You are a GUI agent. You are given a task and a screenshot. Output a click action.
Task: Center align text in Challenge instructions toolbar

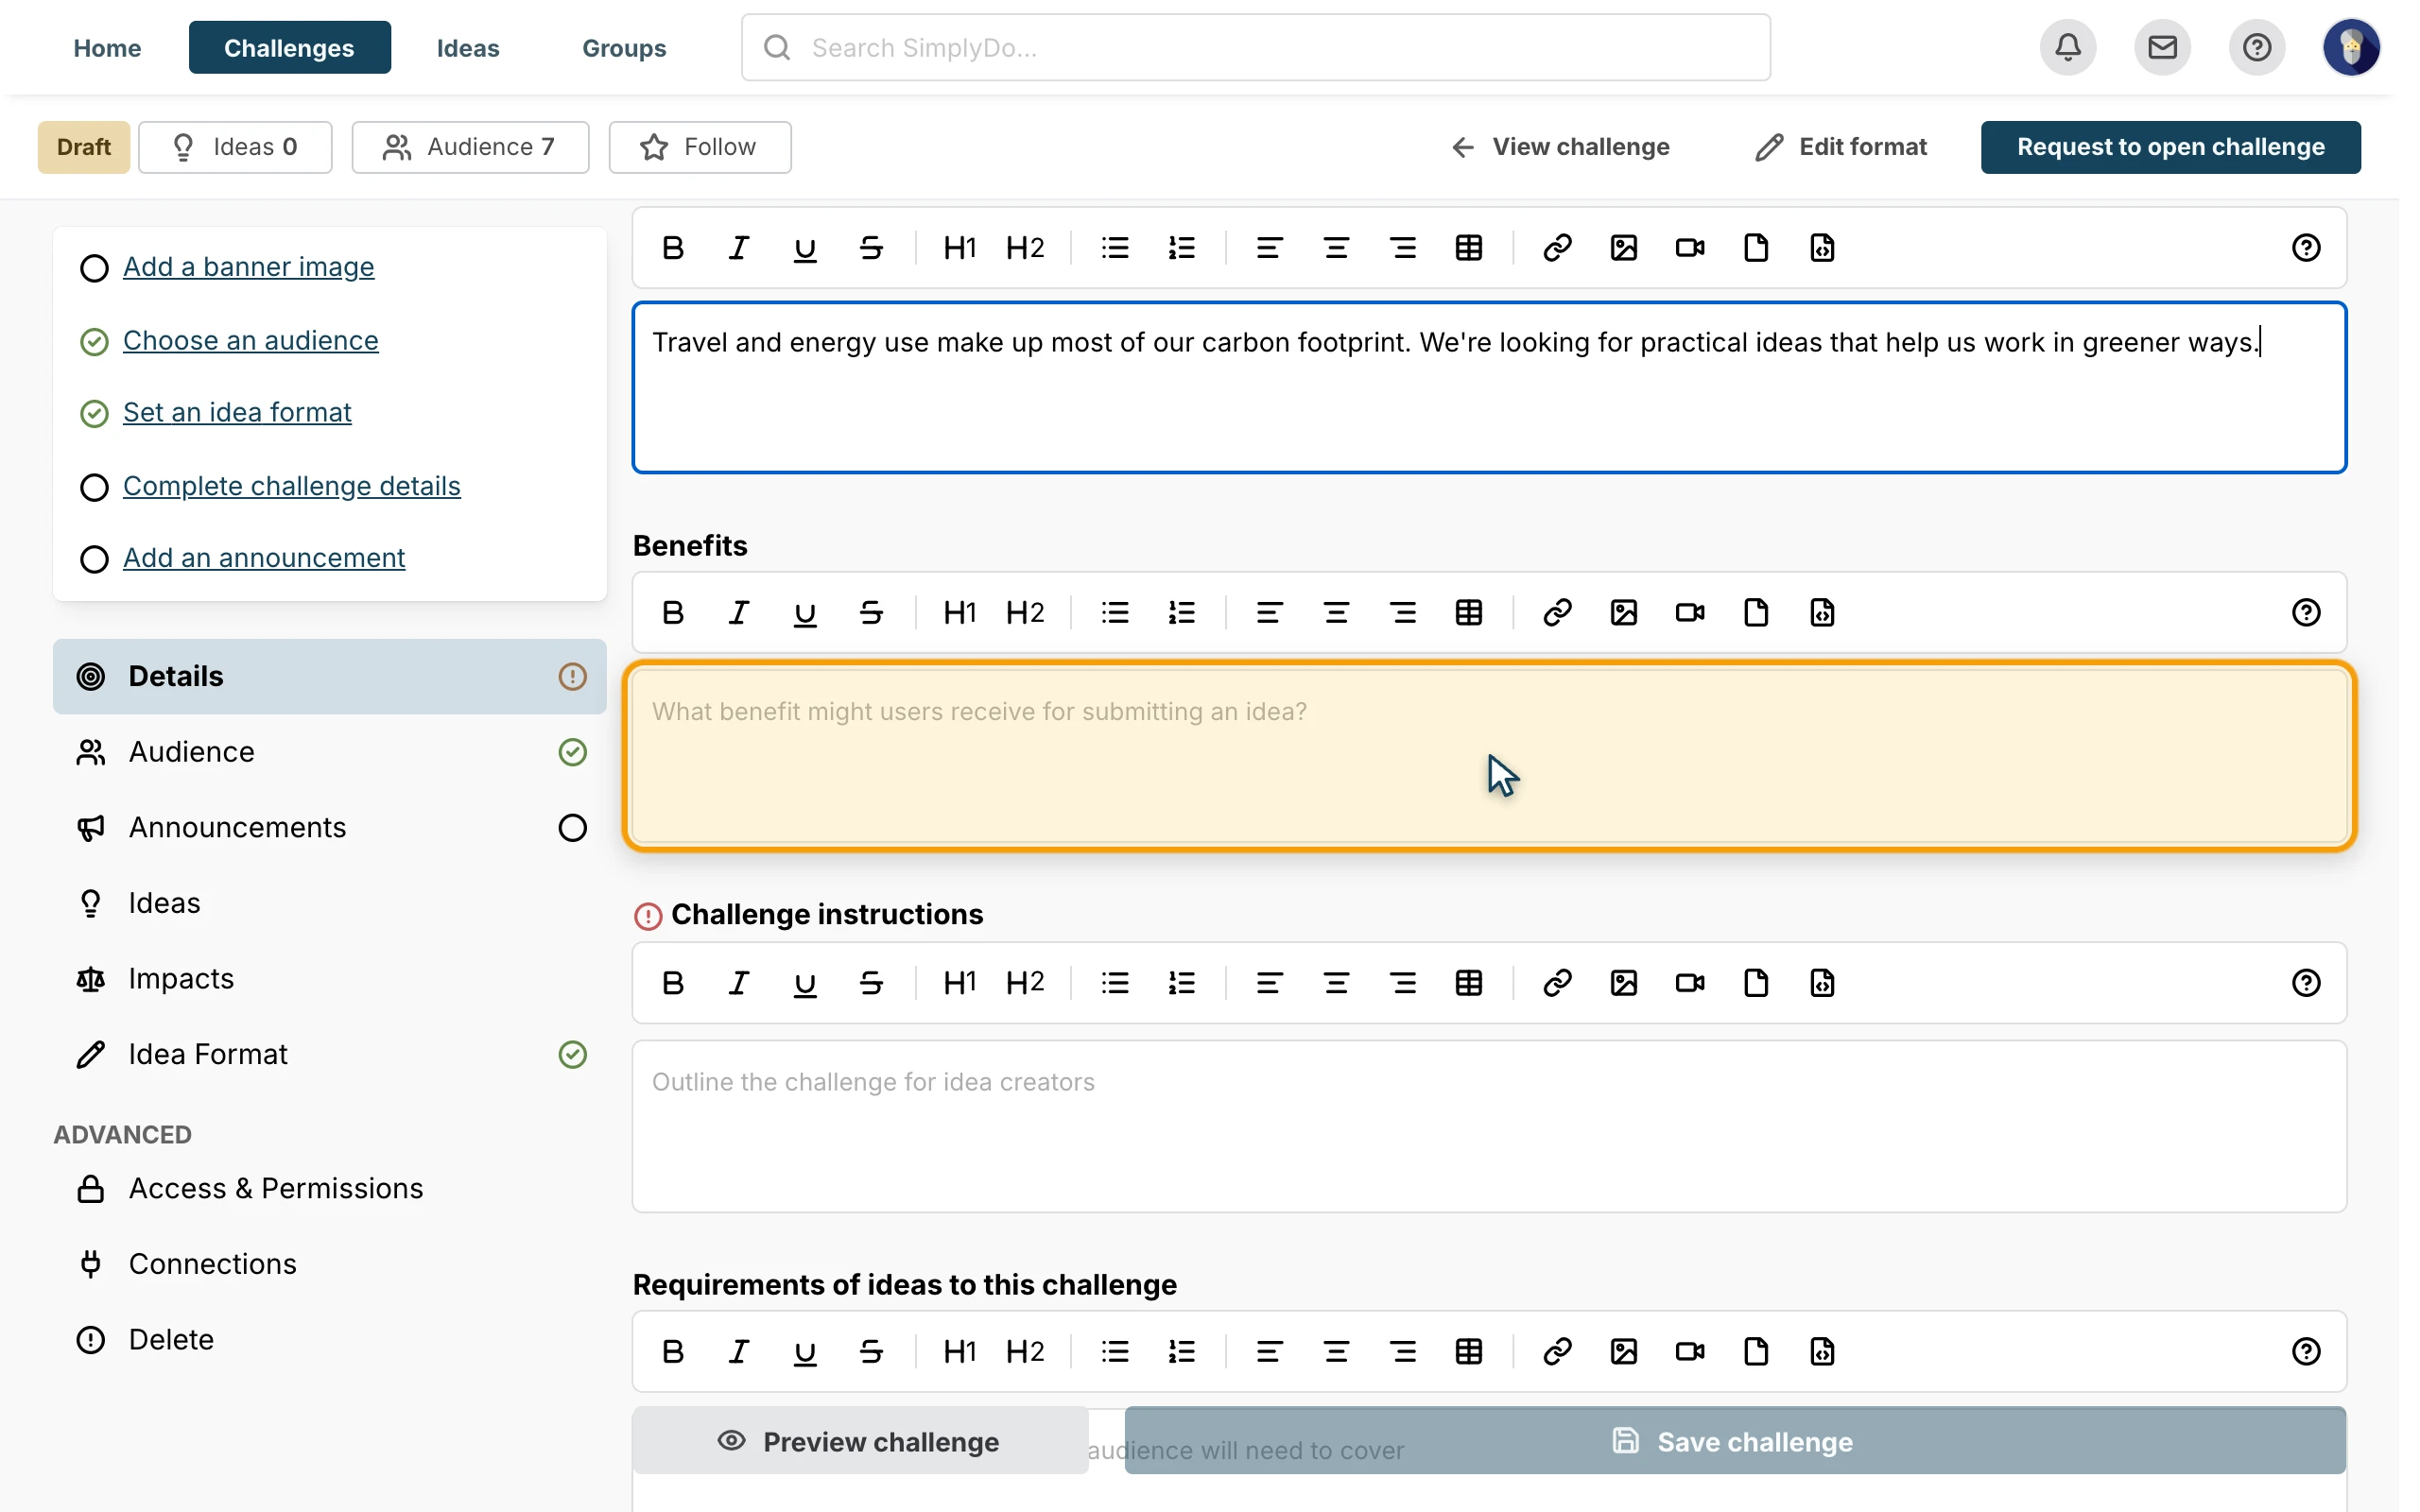(1336, 983)
